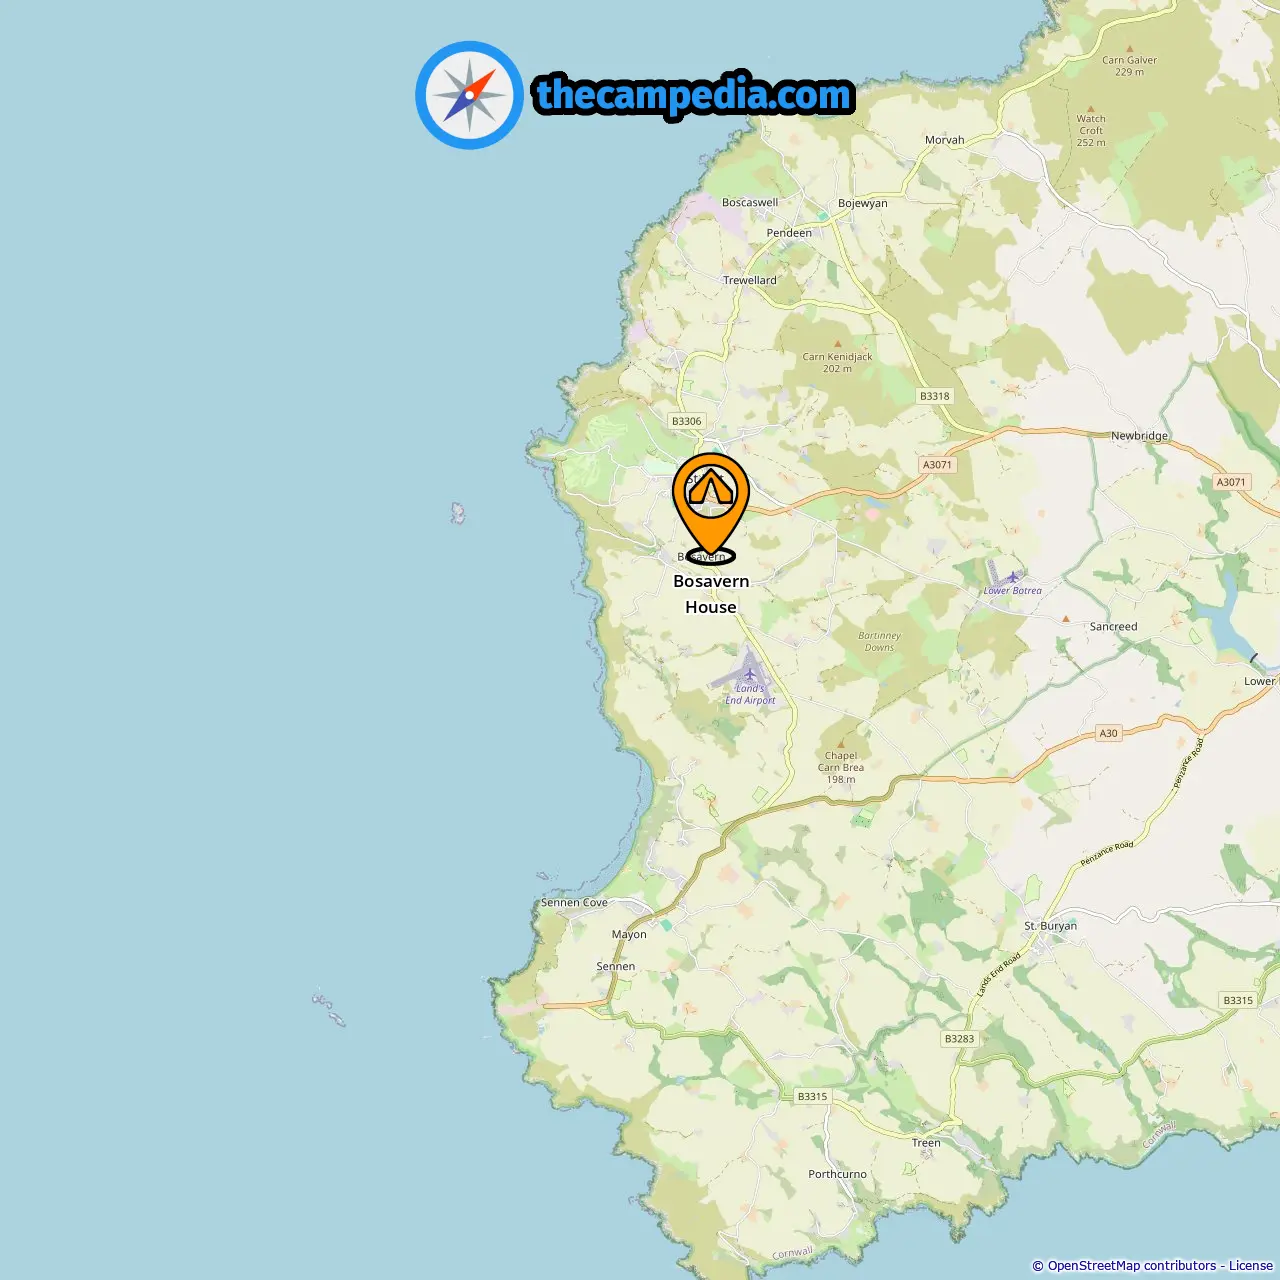Click the B3283 road shield
This screenshot has height=1280, width=1280.
[959, 1039]
